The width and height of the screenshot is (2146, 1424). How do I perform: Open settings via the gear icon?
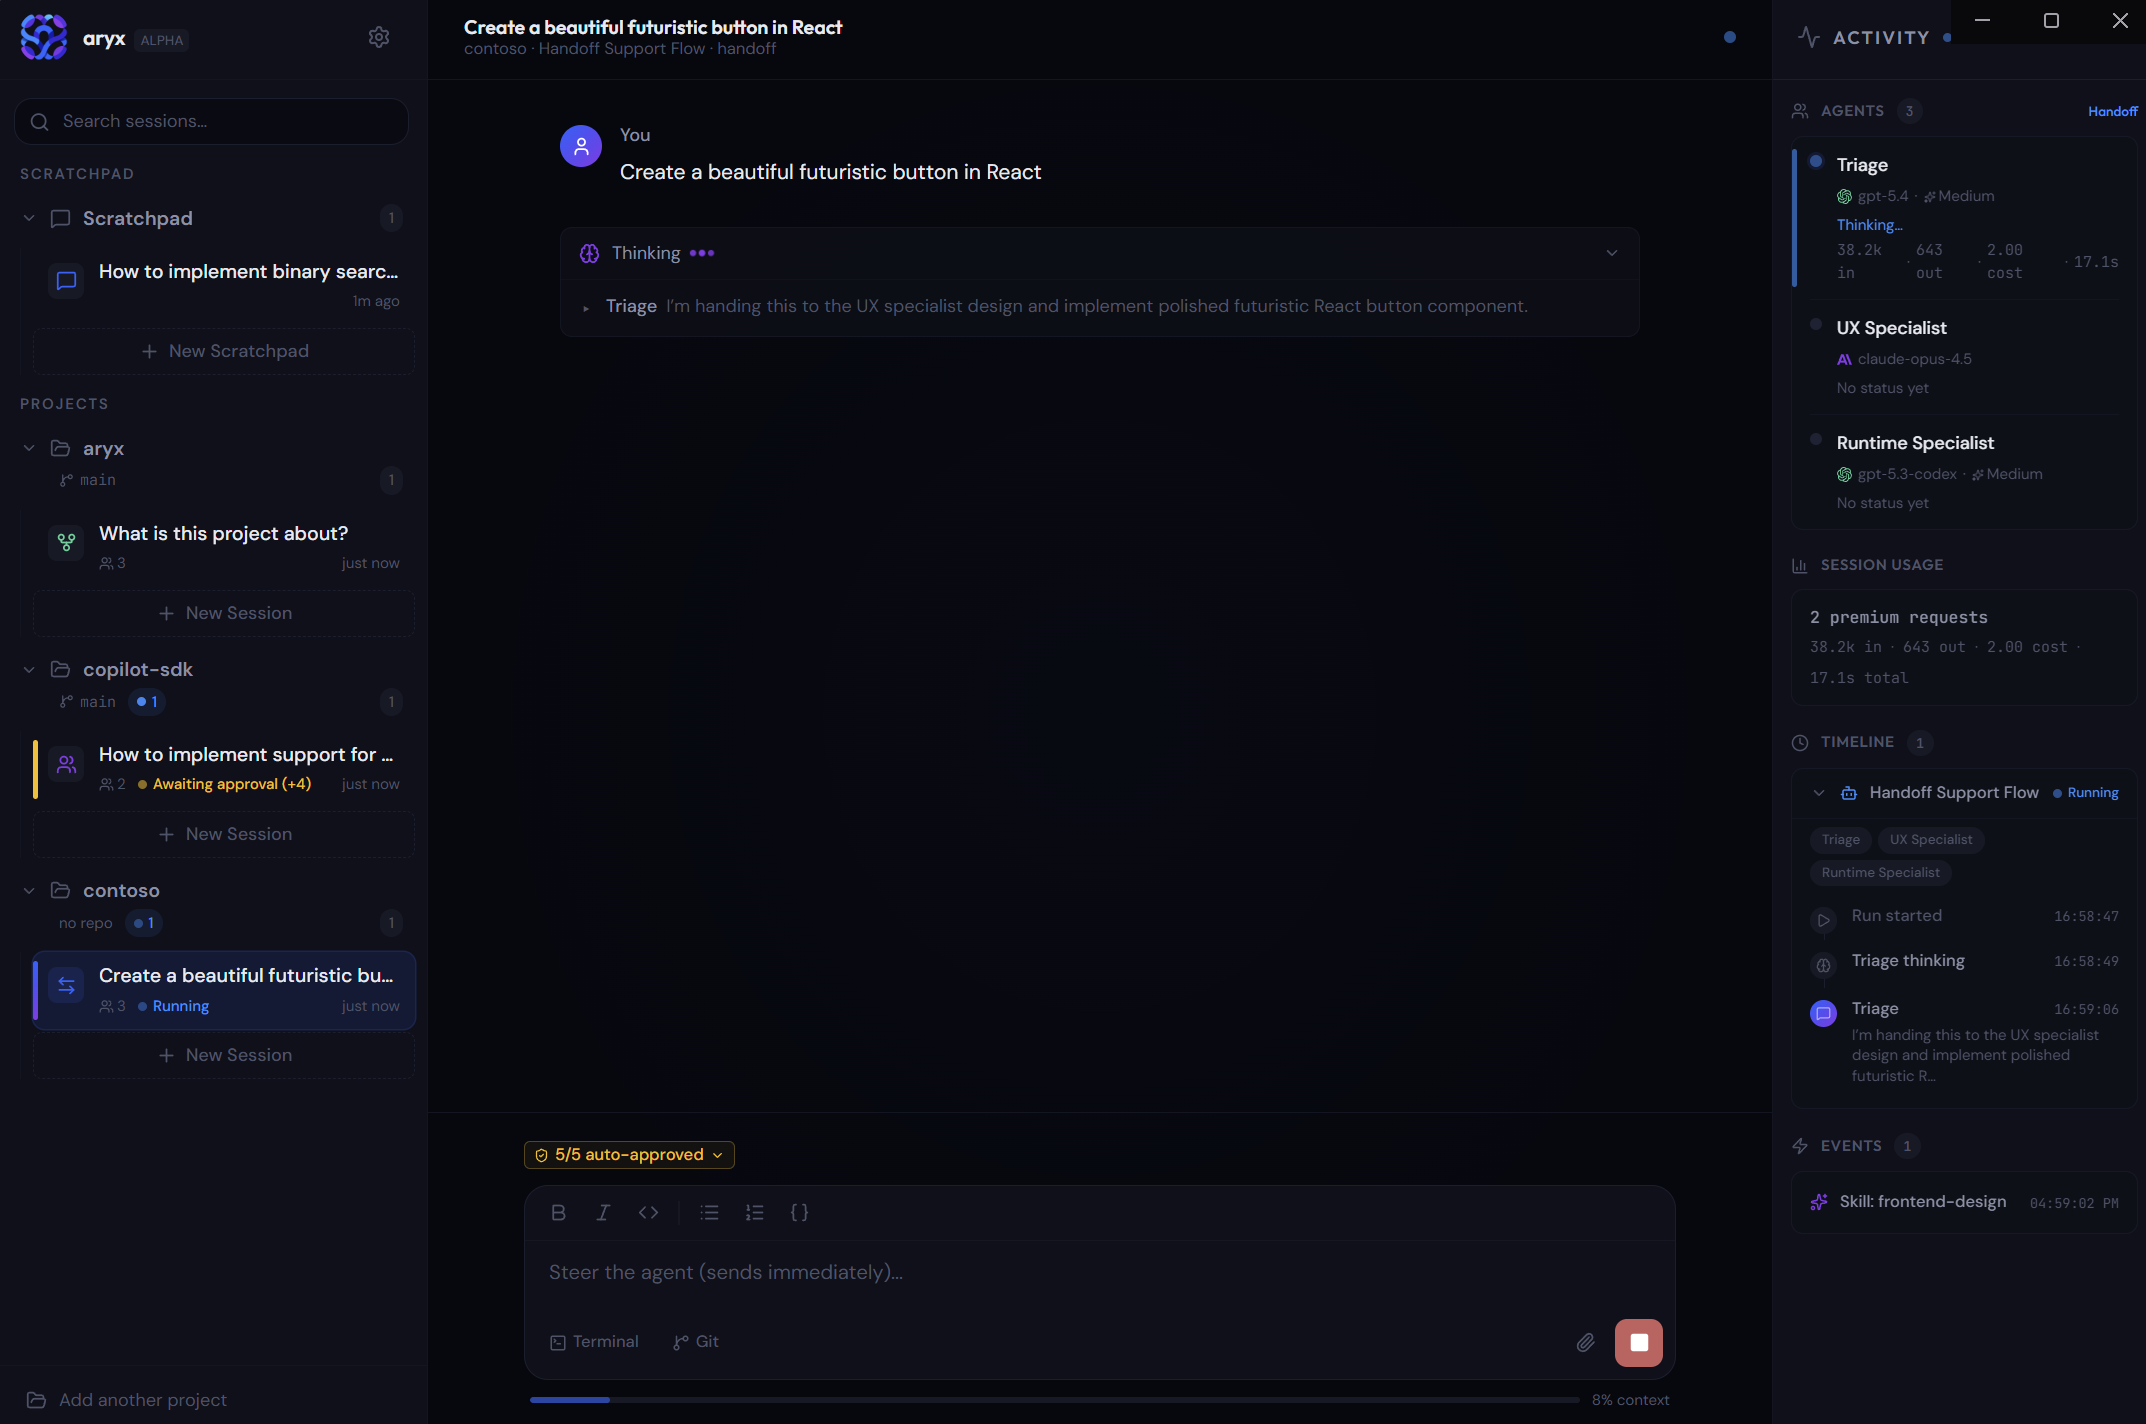pos(378,37)
